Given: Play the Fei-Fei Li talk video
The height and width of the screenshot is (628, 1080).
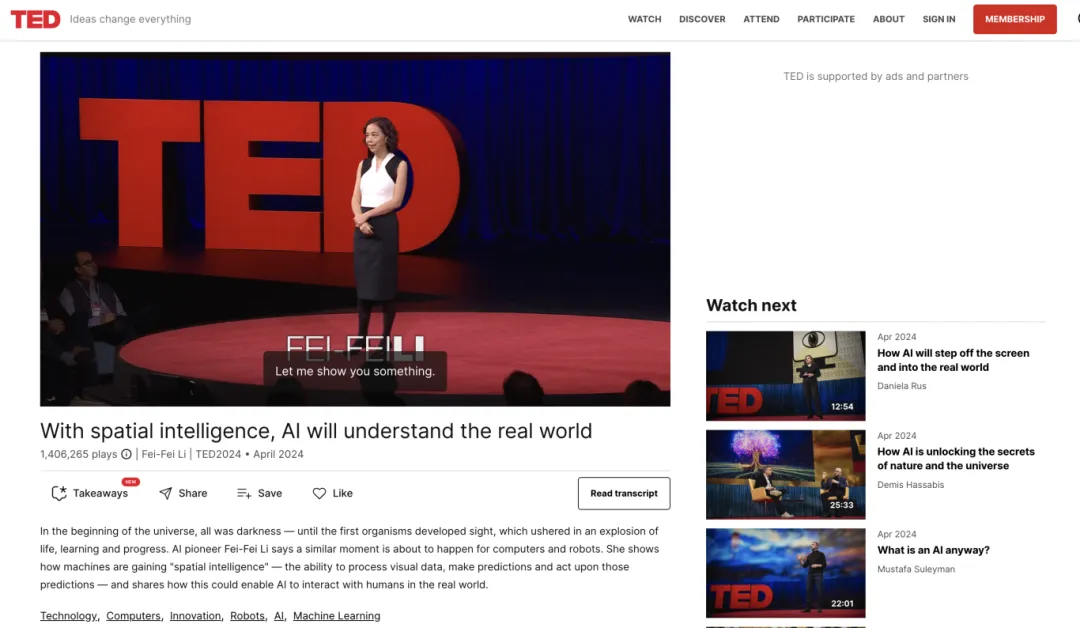Looking at the screenshot, I should [355, 229].
